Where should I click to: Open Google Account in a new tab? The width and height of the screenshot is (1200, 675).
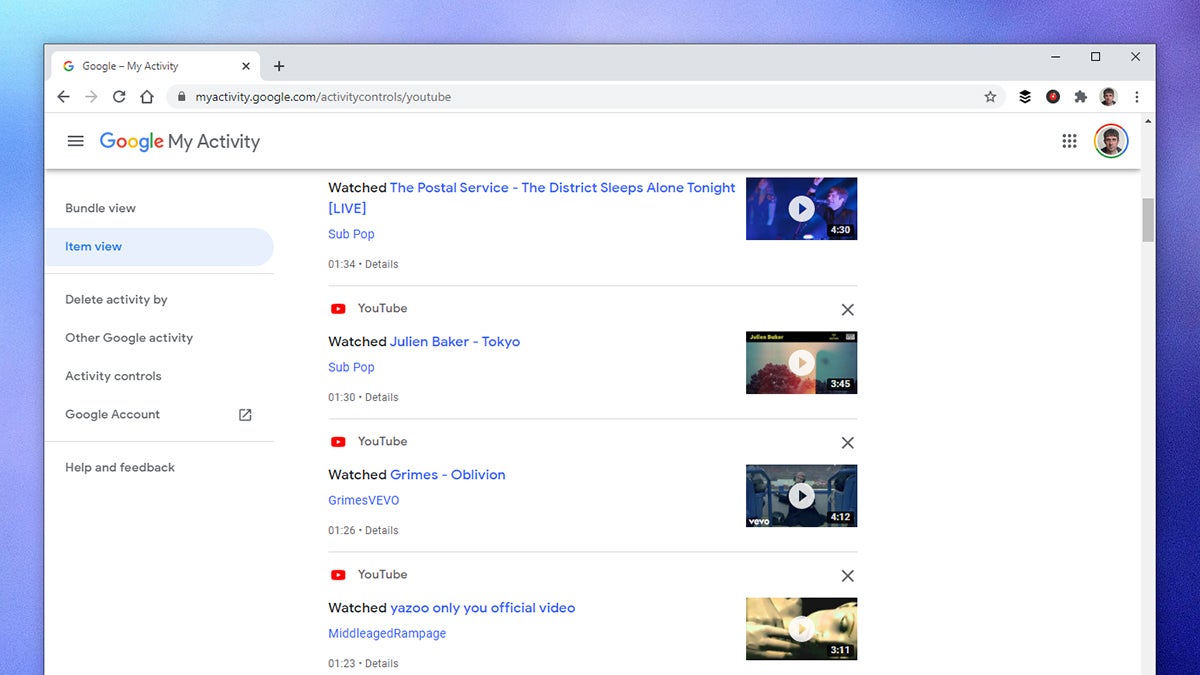click(x=112, y=414)
